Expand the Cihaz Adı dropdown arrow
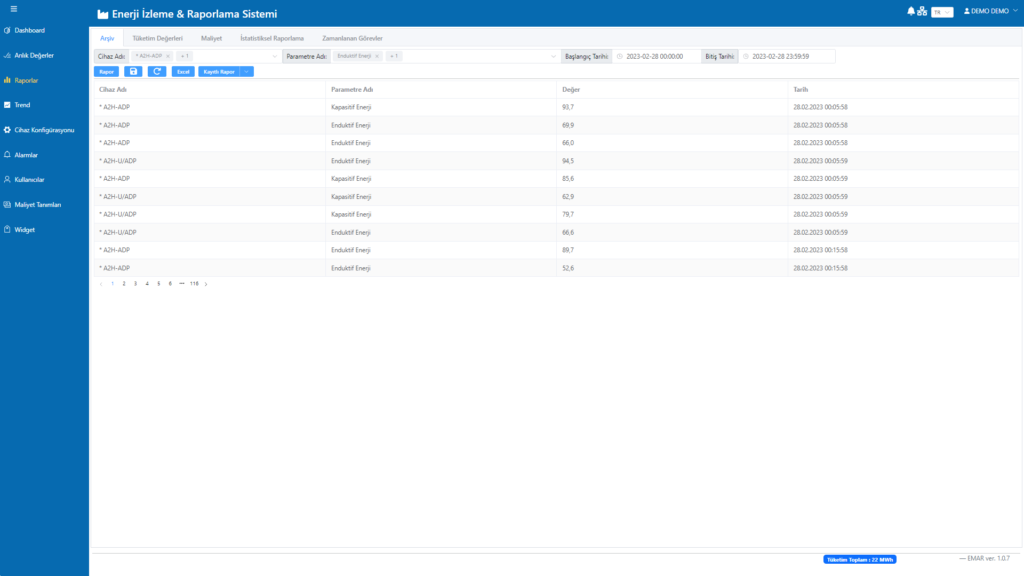The height and width of the screenshot is (576, 1024). pyautogui.click(x=274, y=56)
